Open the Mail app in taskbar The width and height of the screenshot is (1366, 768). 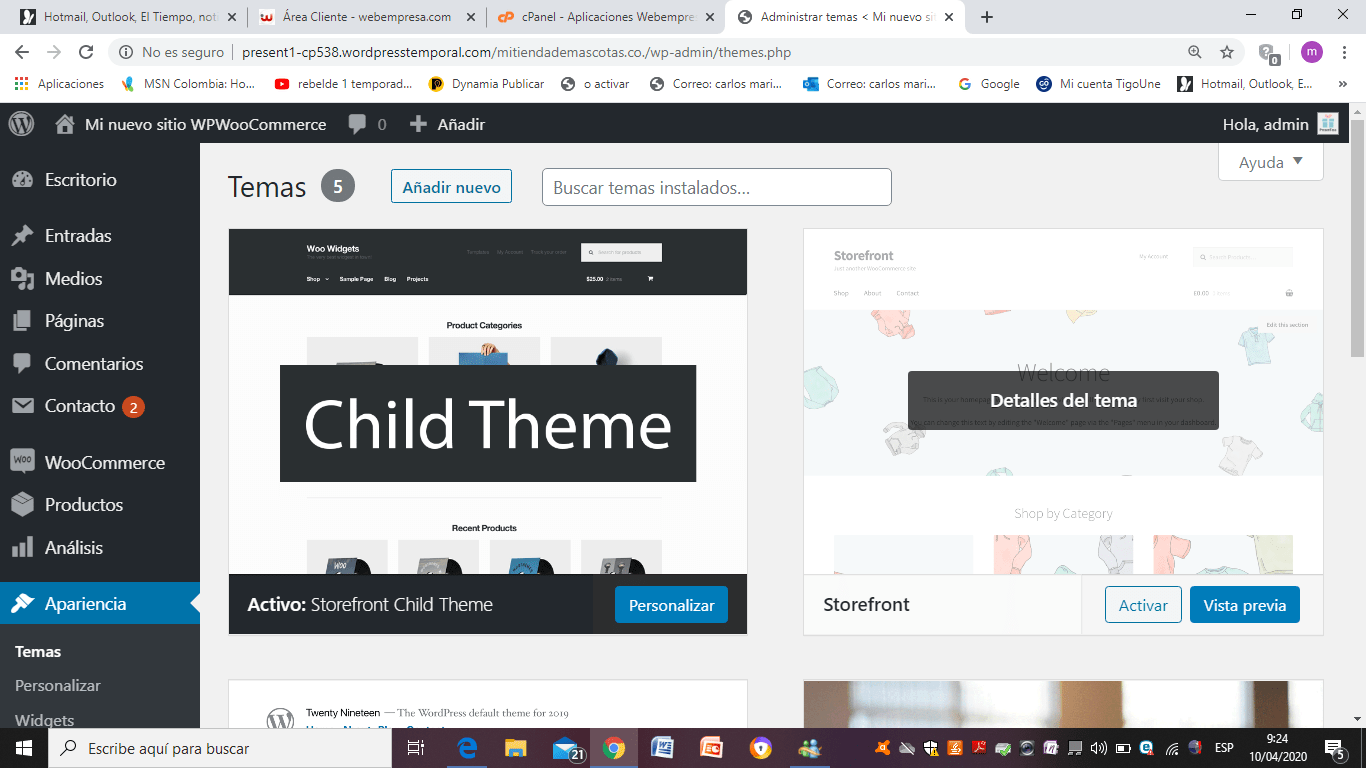tap(566, 748)
